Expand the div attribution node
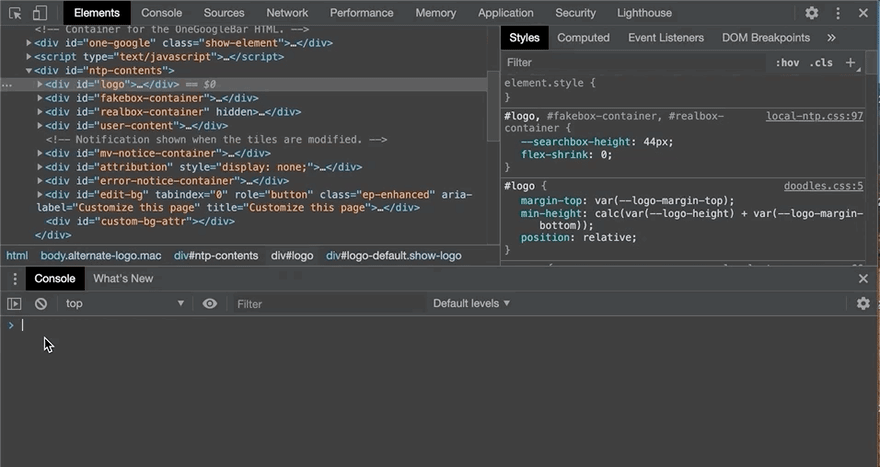The width and height of the screenshot is (880, 467). coord(40,167)
